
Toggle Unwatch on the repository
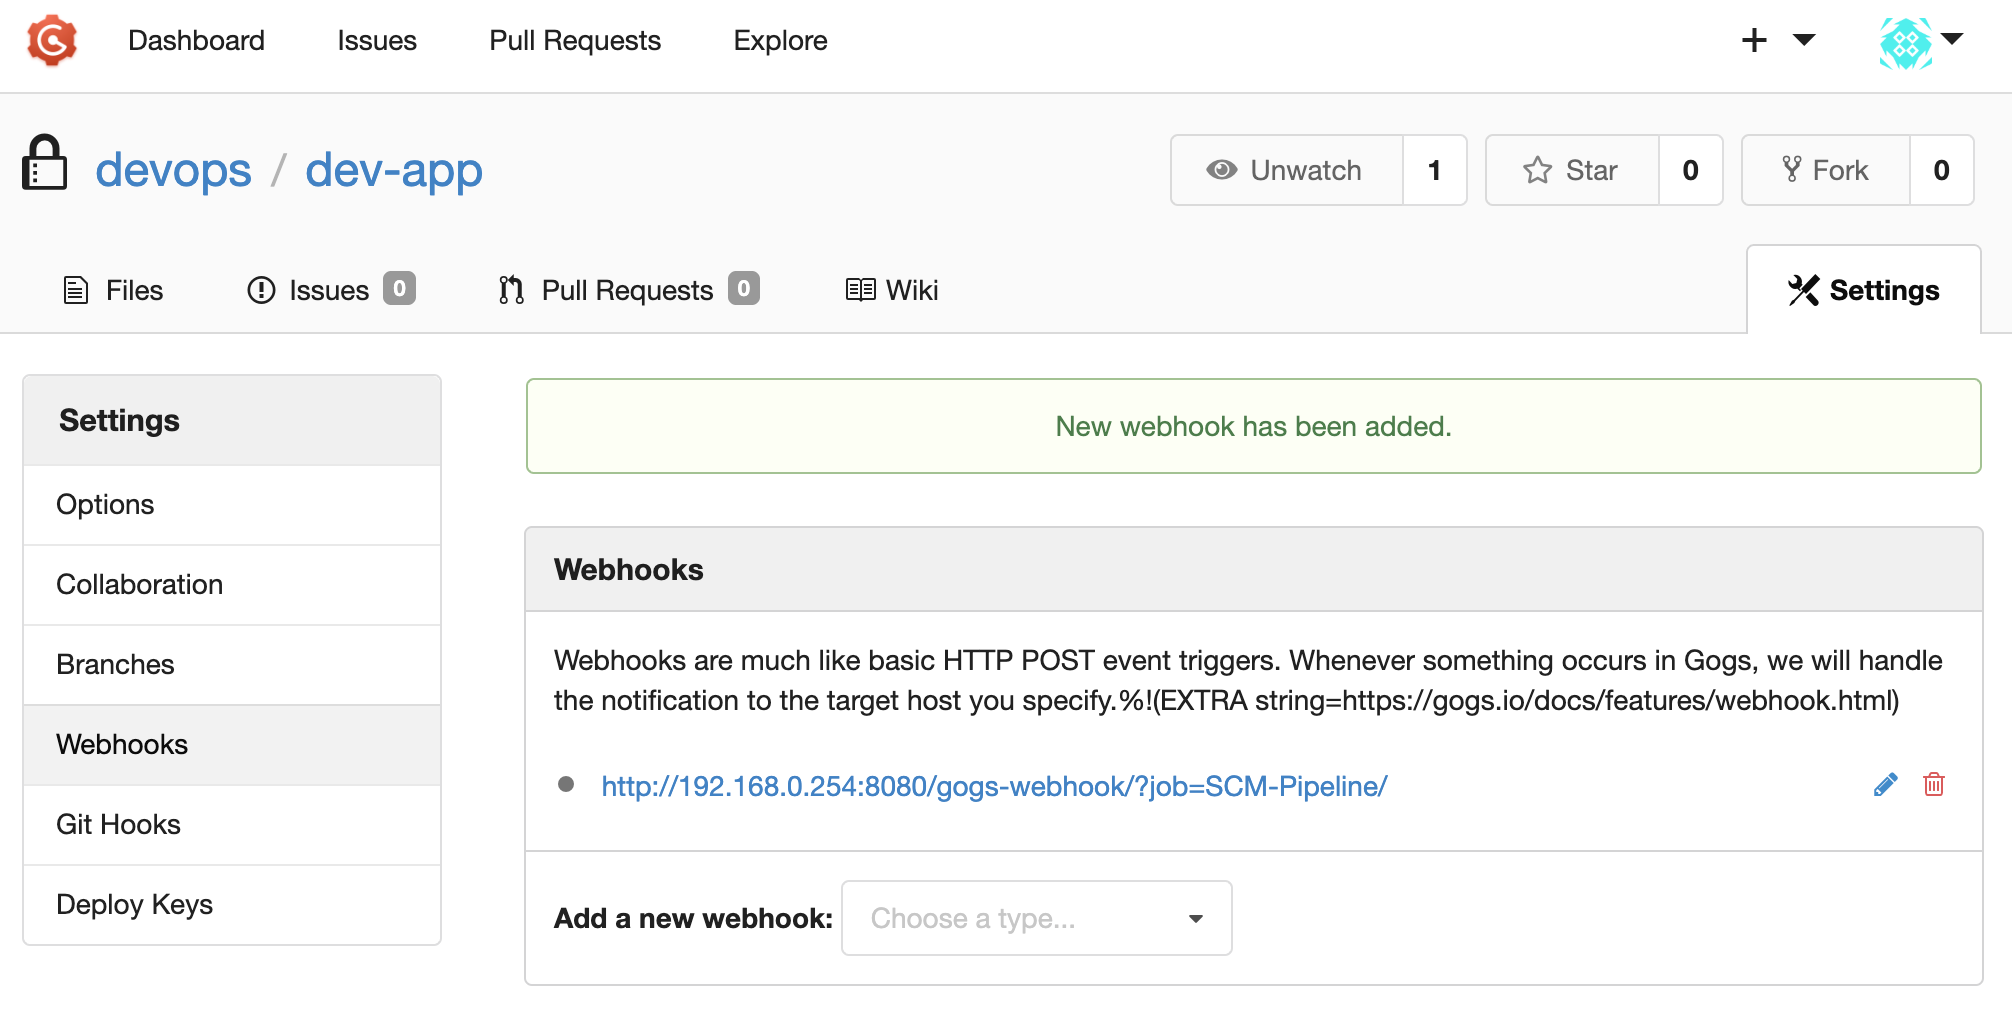point(1287,170)
